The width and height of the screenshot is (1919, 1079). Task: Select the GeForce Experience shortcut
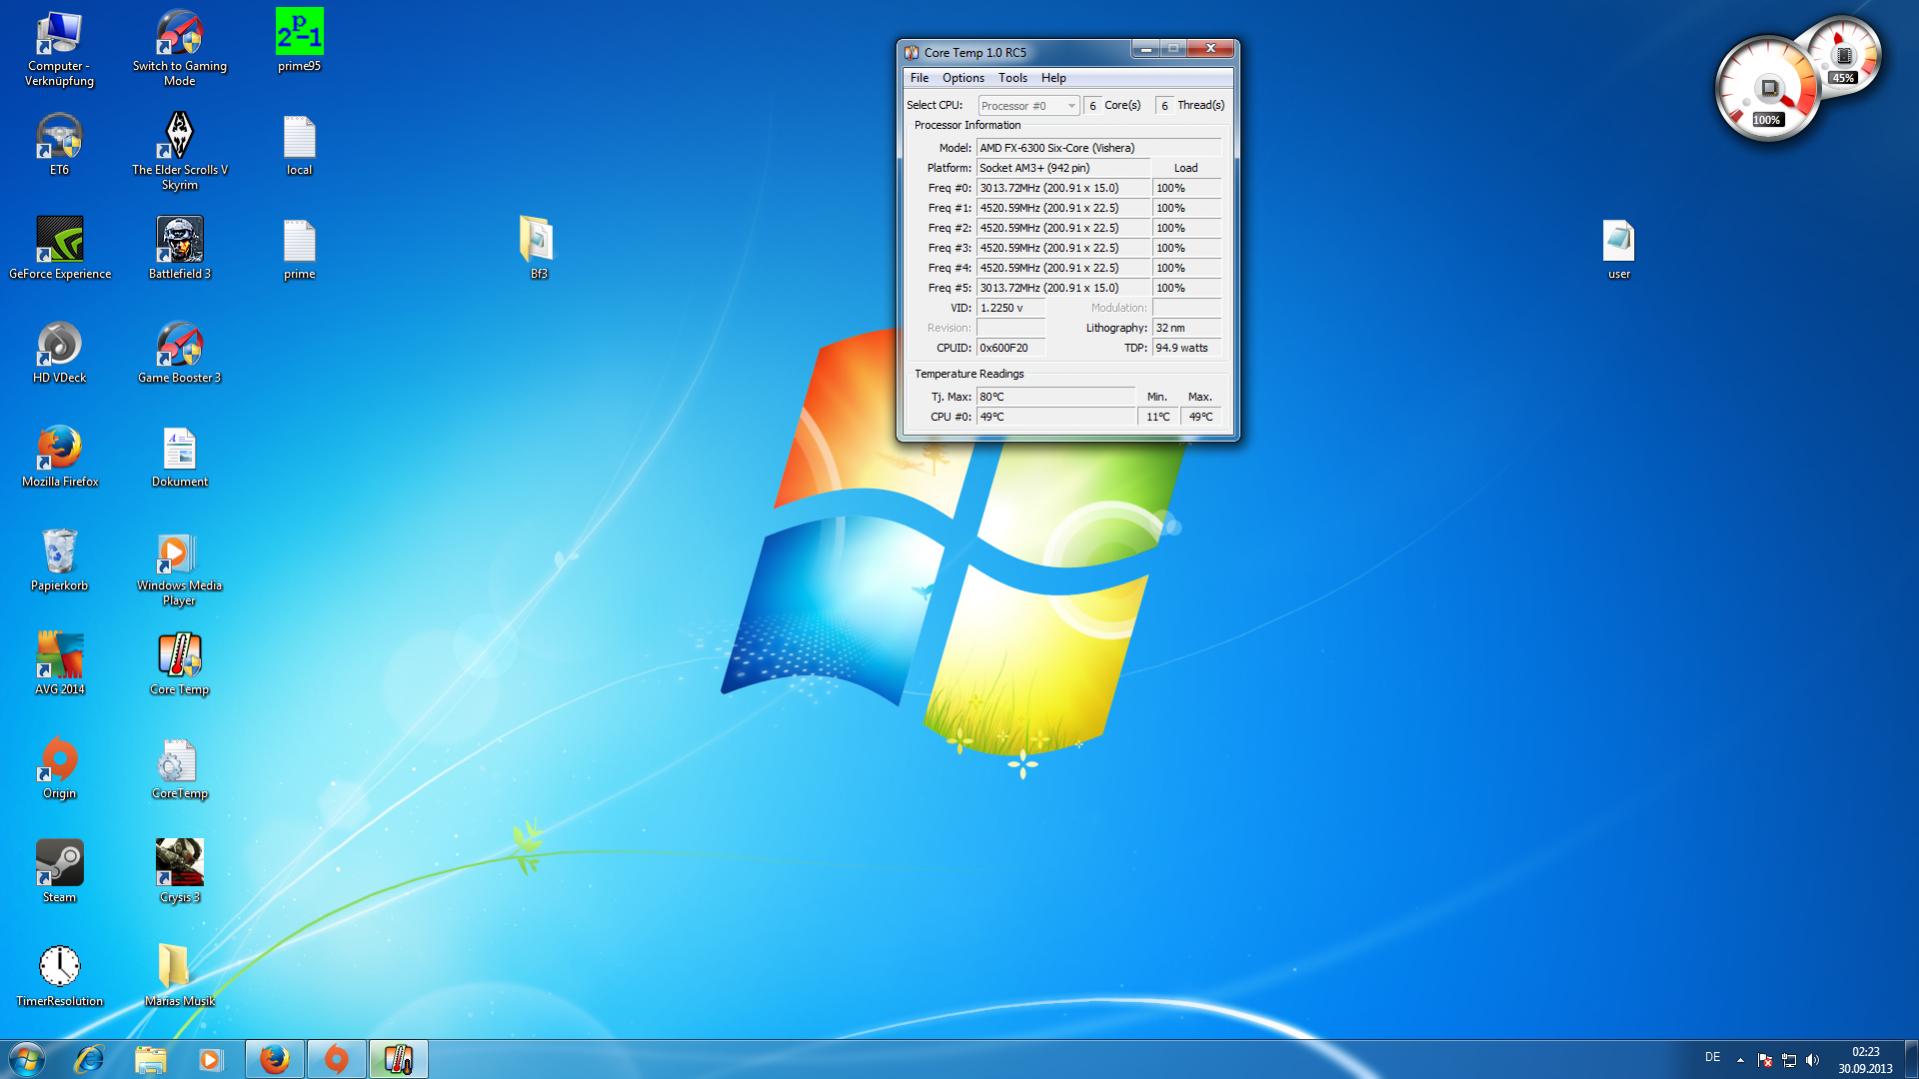(59, 249)
